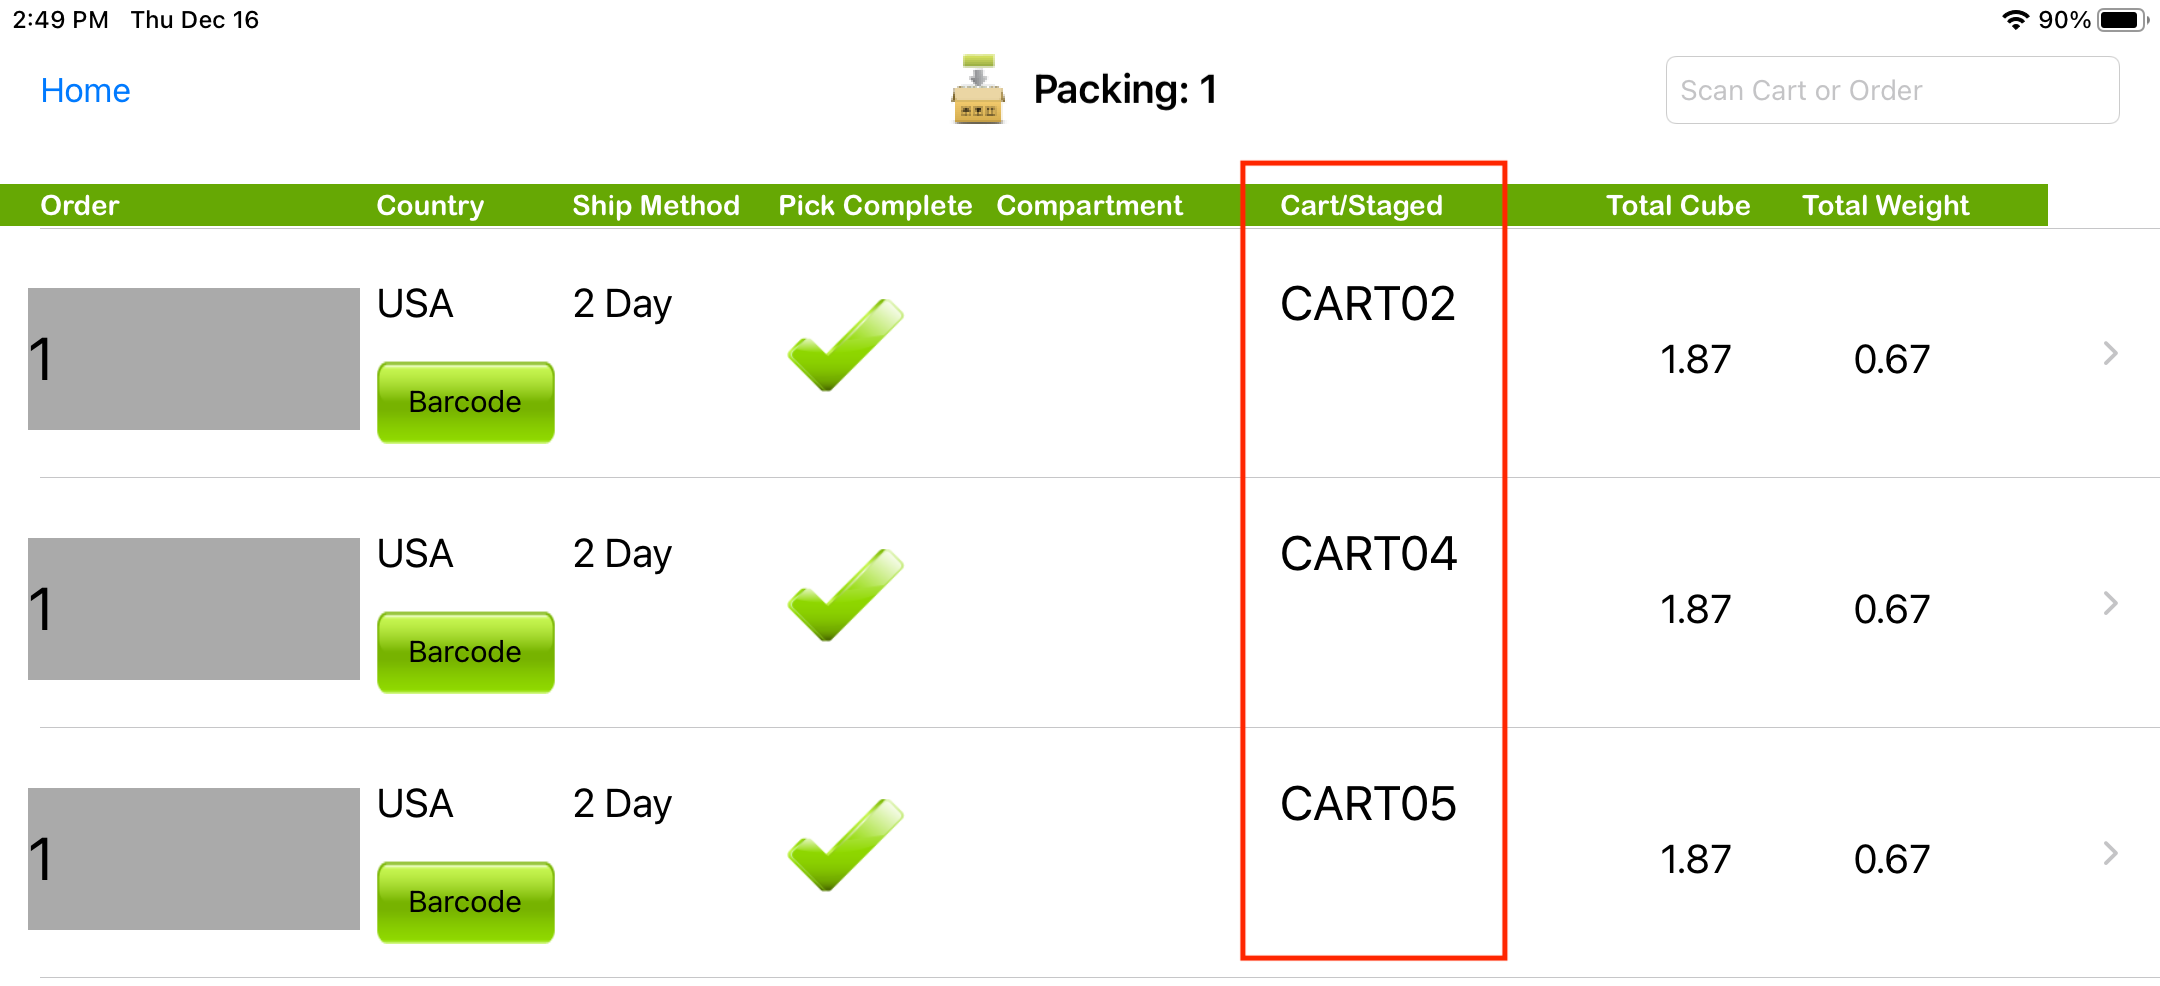Click the Order column header
Screen dimensions: 2160x986
point(80,205)
